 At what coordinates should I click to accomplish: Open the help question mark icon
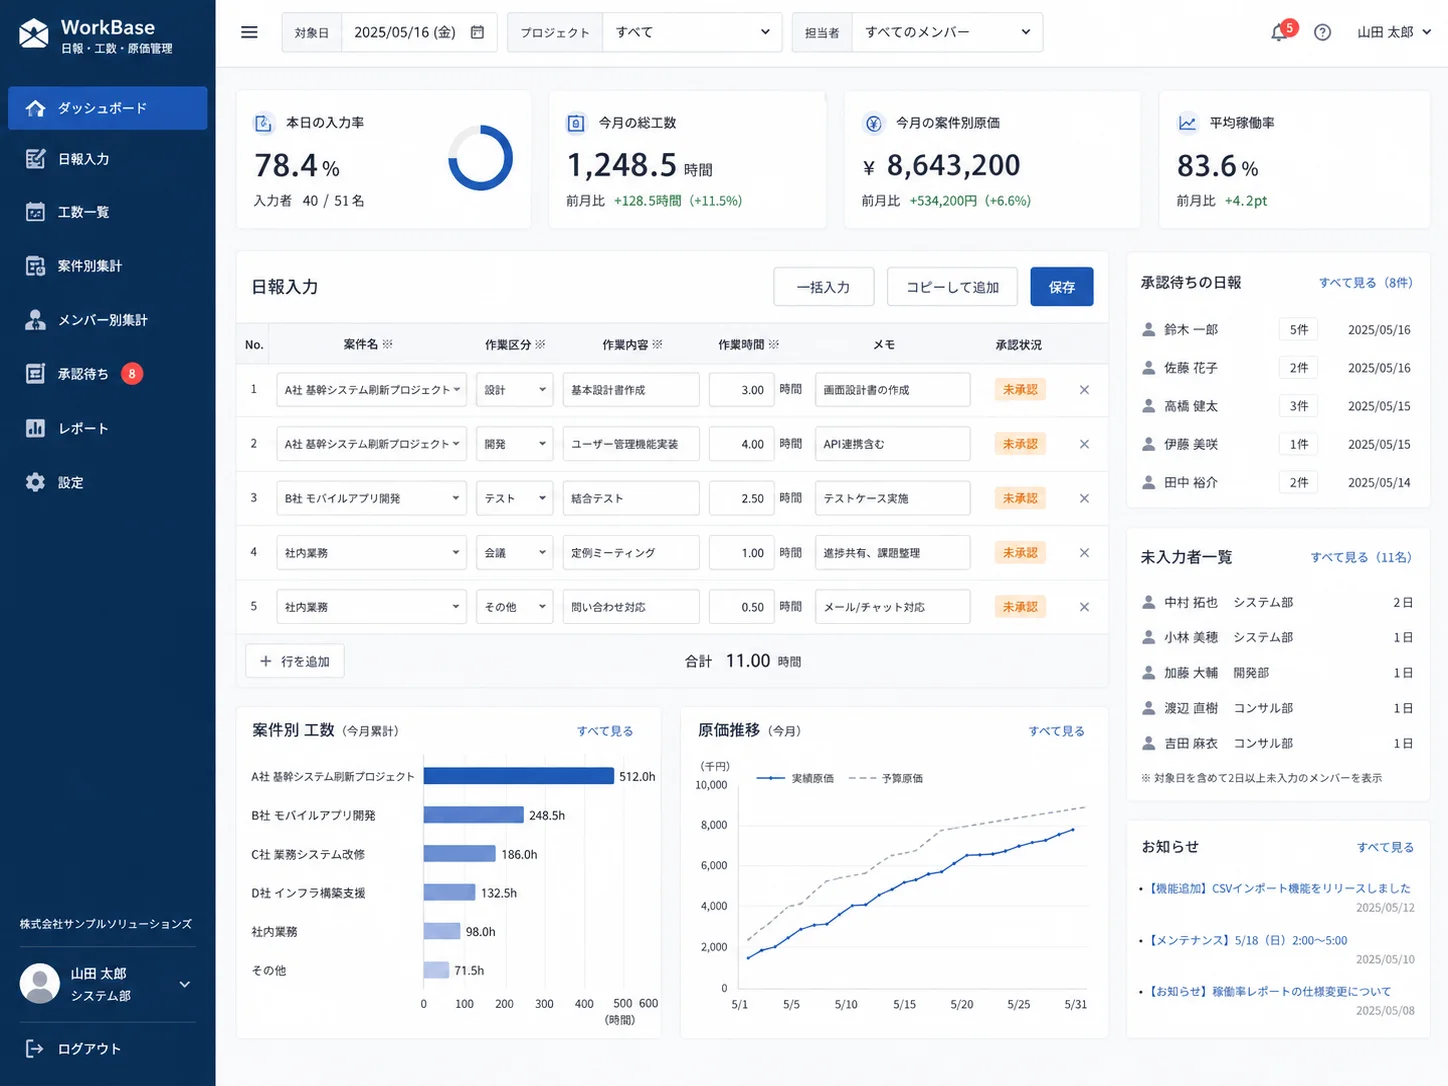point(1322,32)
